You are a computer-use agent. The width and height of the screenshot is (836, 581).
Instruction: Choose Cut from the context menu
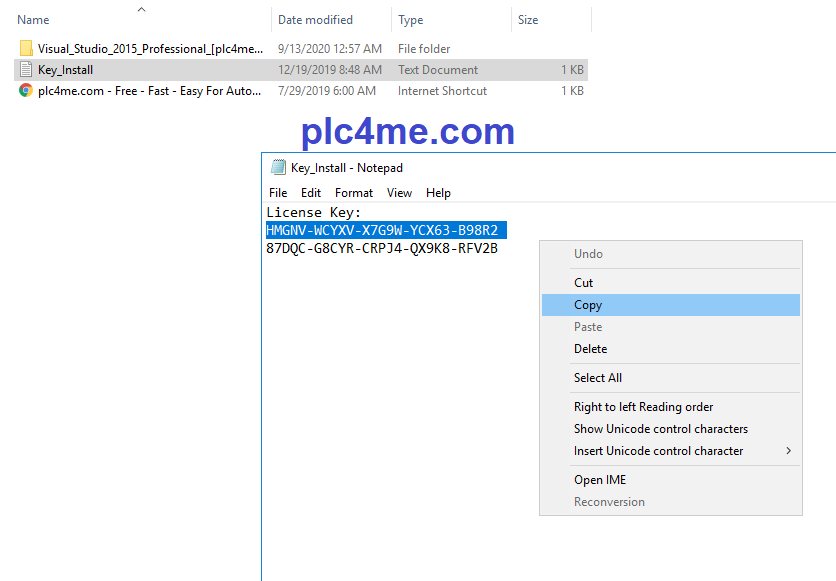tap(584, 283)
